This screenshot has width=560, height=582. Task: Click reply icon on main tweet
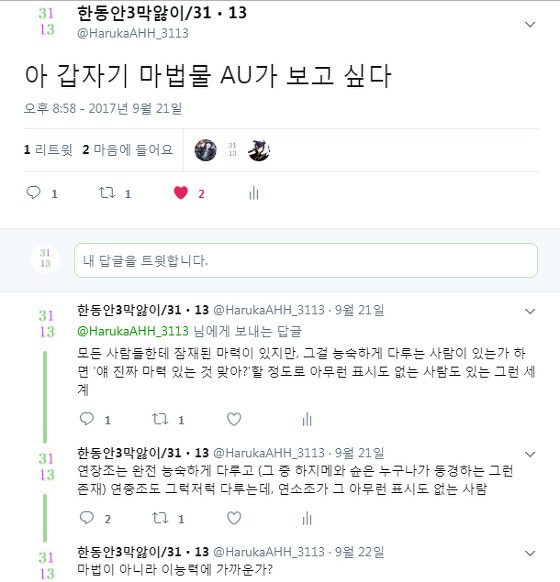coord(34,193)
